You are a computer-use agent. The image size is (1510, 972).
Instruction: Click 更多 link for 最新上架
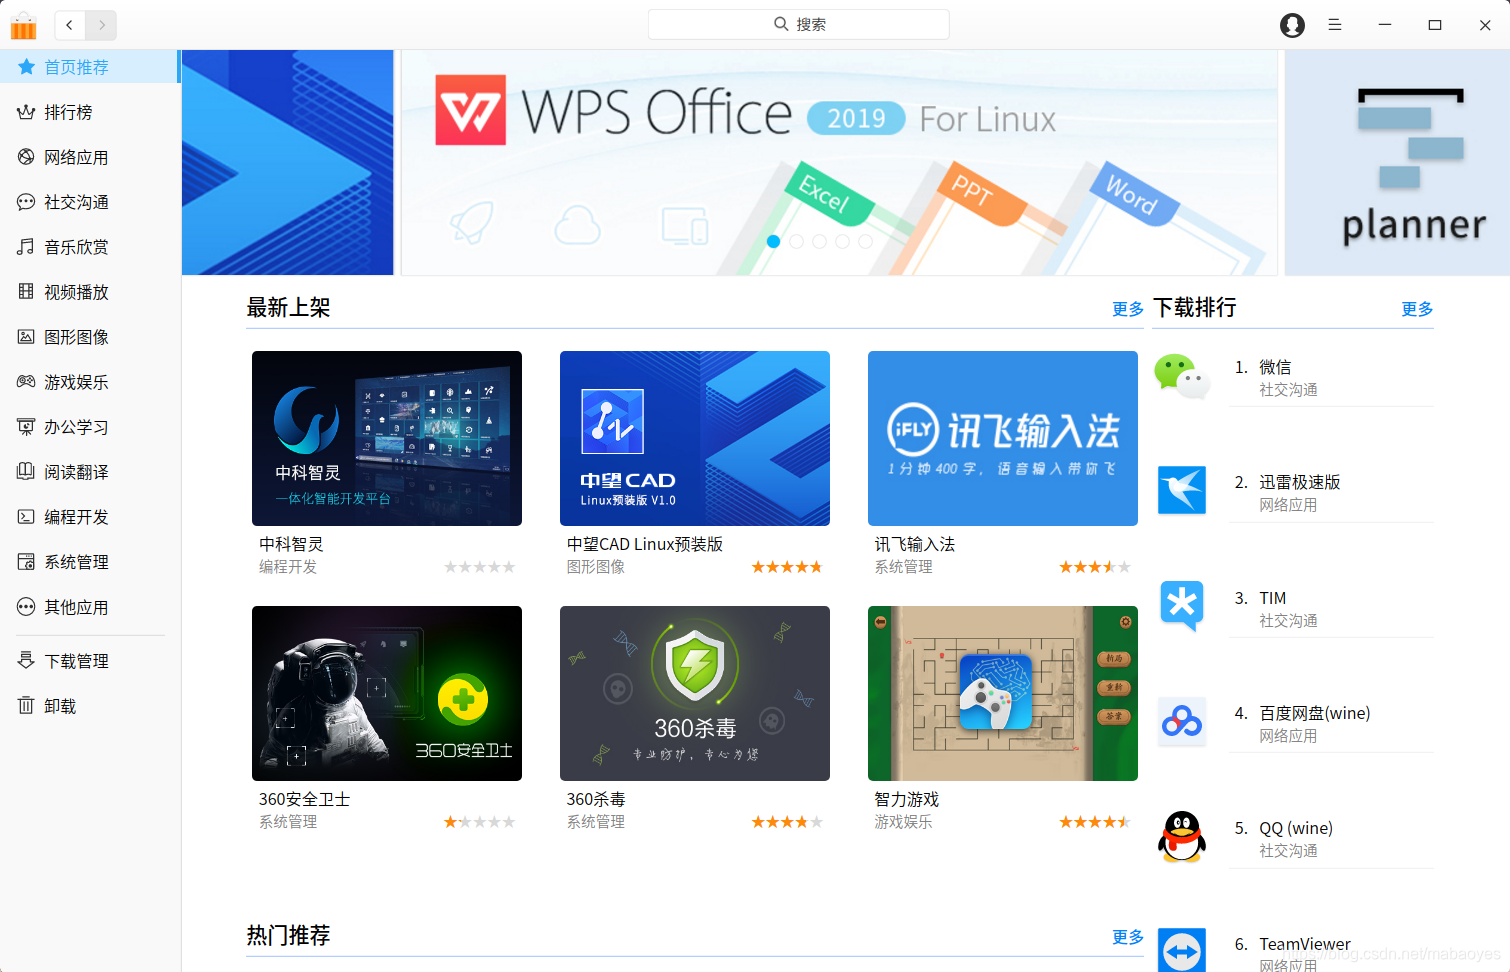(x=1128, y=309)
